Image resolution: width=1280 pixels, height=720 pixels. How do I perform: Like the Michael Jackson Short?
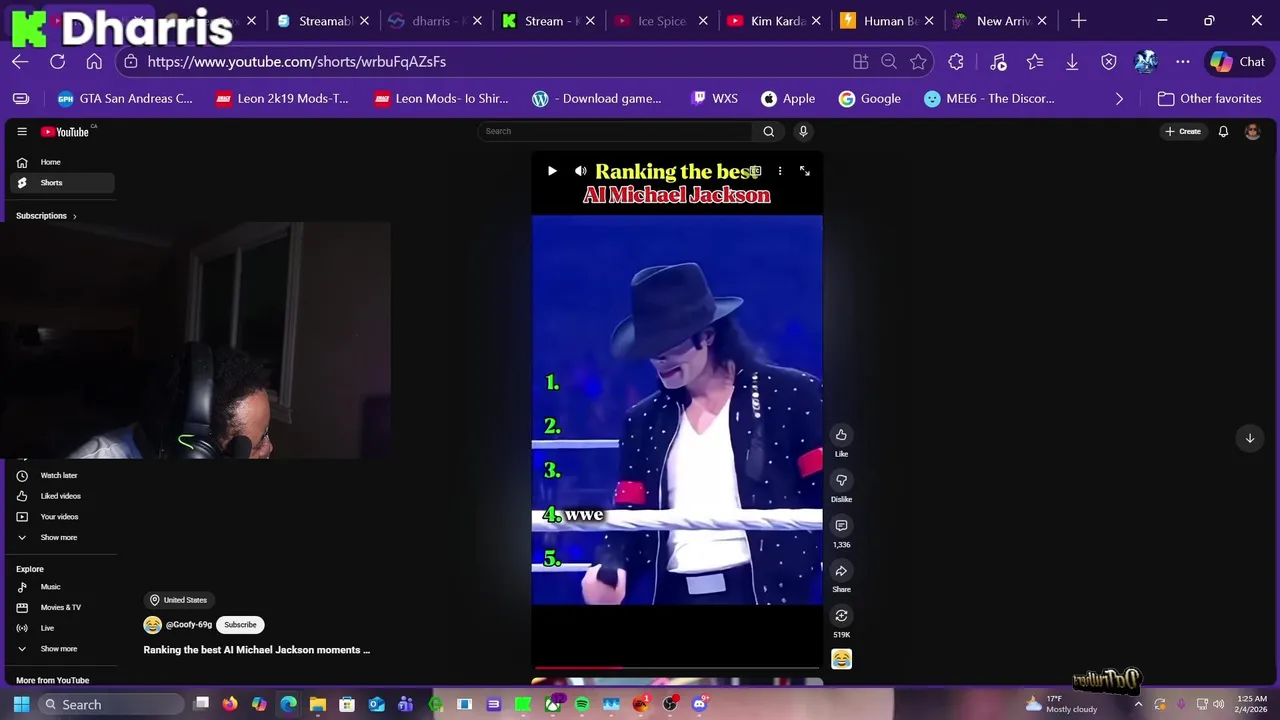pyautogui.click(x=841, y=435)
